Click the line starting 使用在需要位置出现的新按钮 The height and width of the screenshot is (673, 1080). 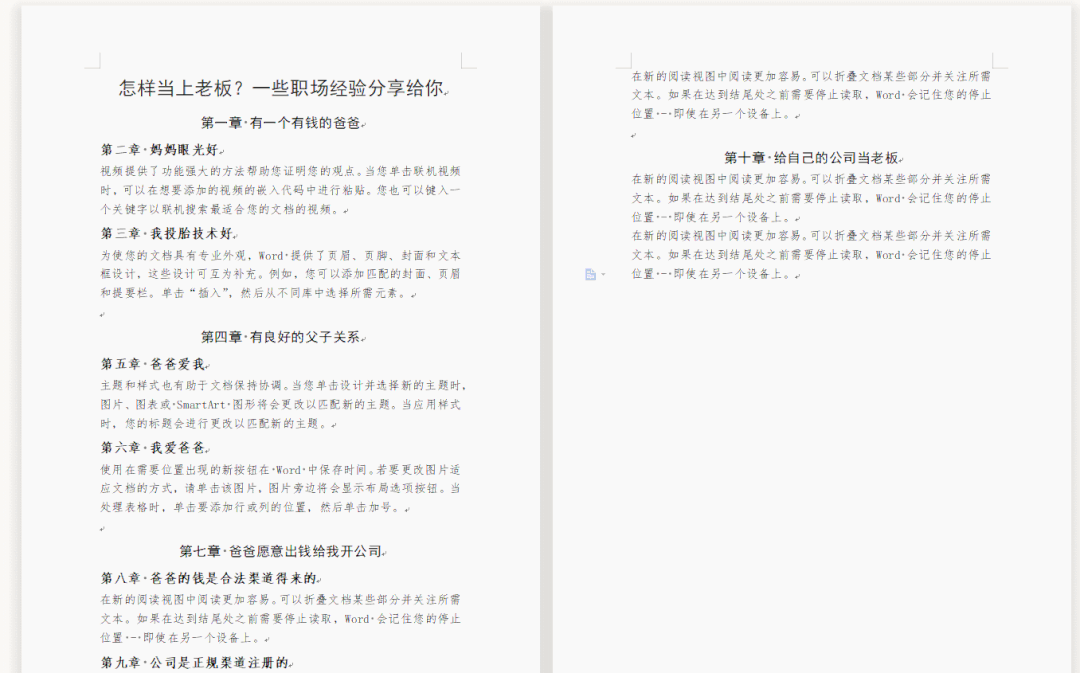click(280, 470)
